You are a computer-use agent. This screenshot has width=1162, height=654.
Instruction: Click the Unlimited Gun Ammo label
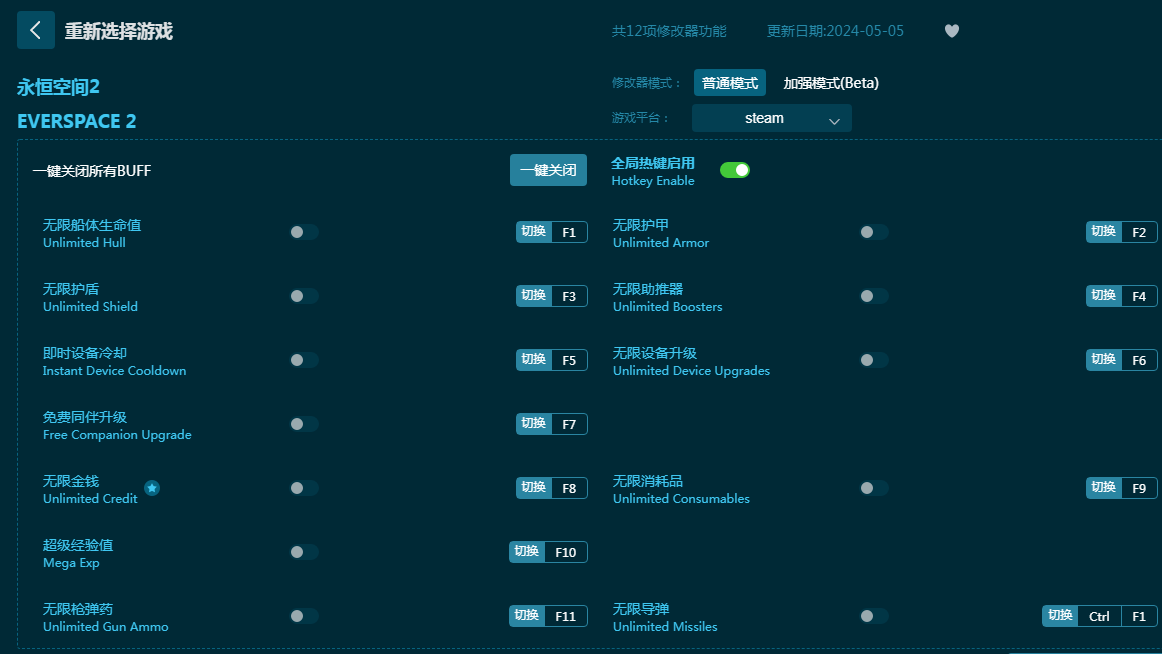(105, 627)
